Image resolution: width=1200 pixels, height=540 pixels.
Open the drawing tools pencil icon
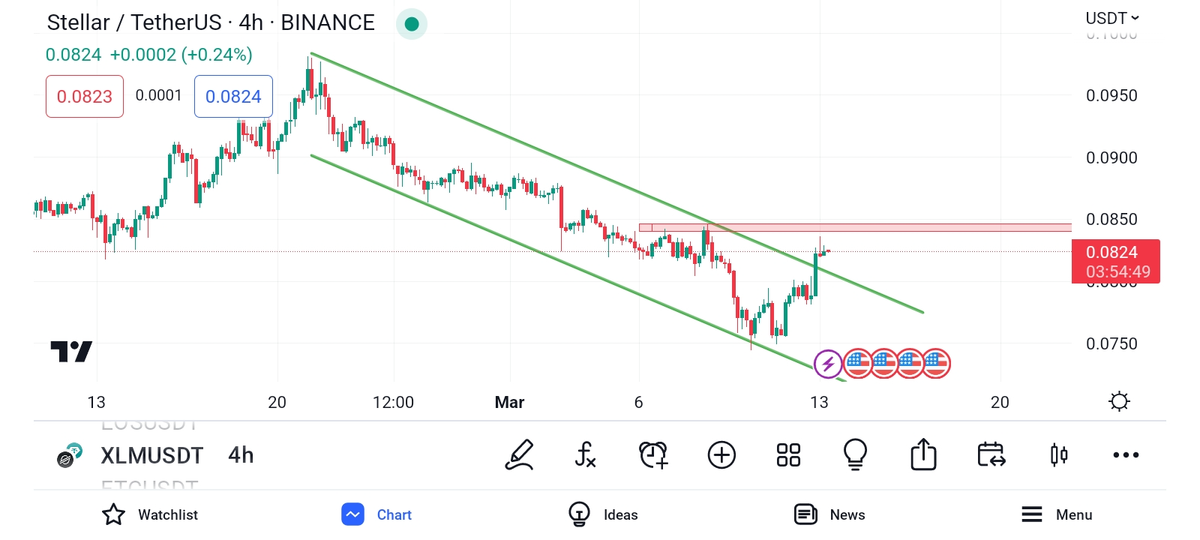[519, 455]
